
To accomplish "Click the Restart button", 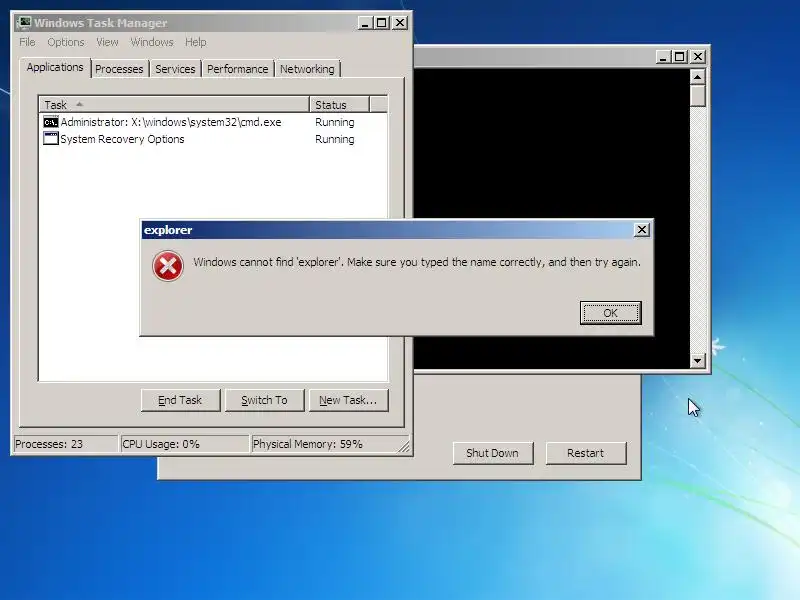I will click(x=585, y=453).
